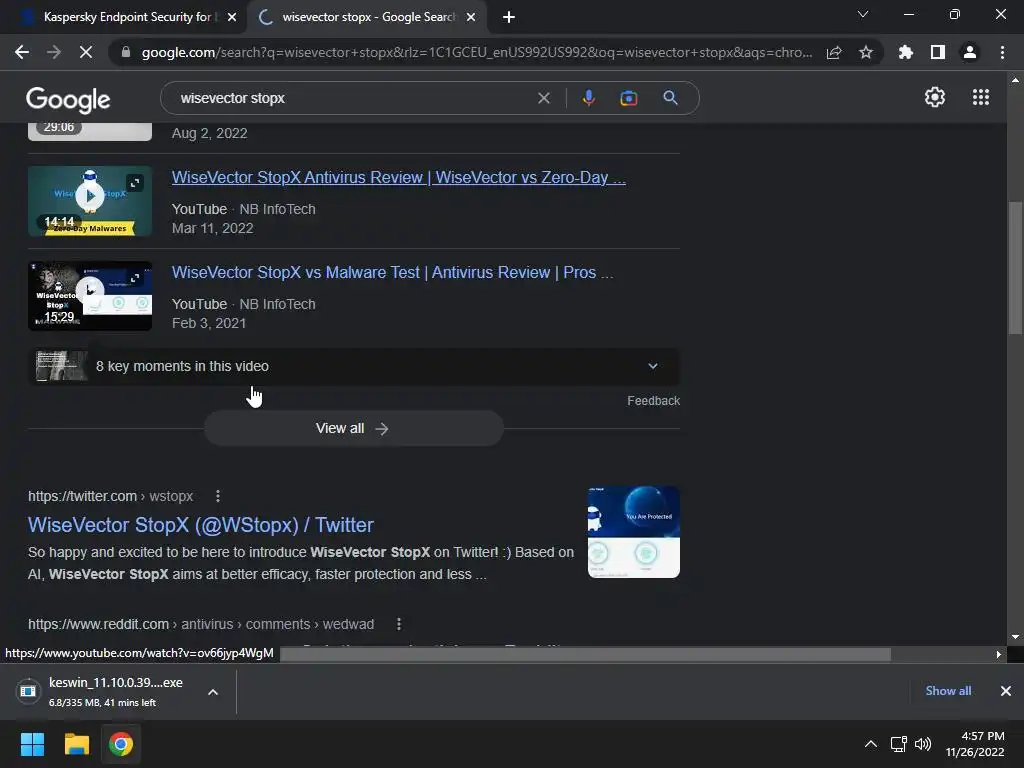Close the downloads bar
The image size is (1024, 768).
click(x=1006, y=691)
